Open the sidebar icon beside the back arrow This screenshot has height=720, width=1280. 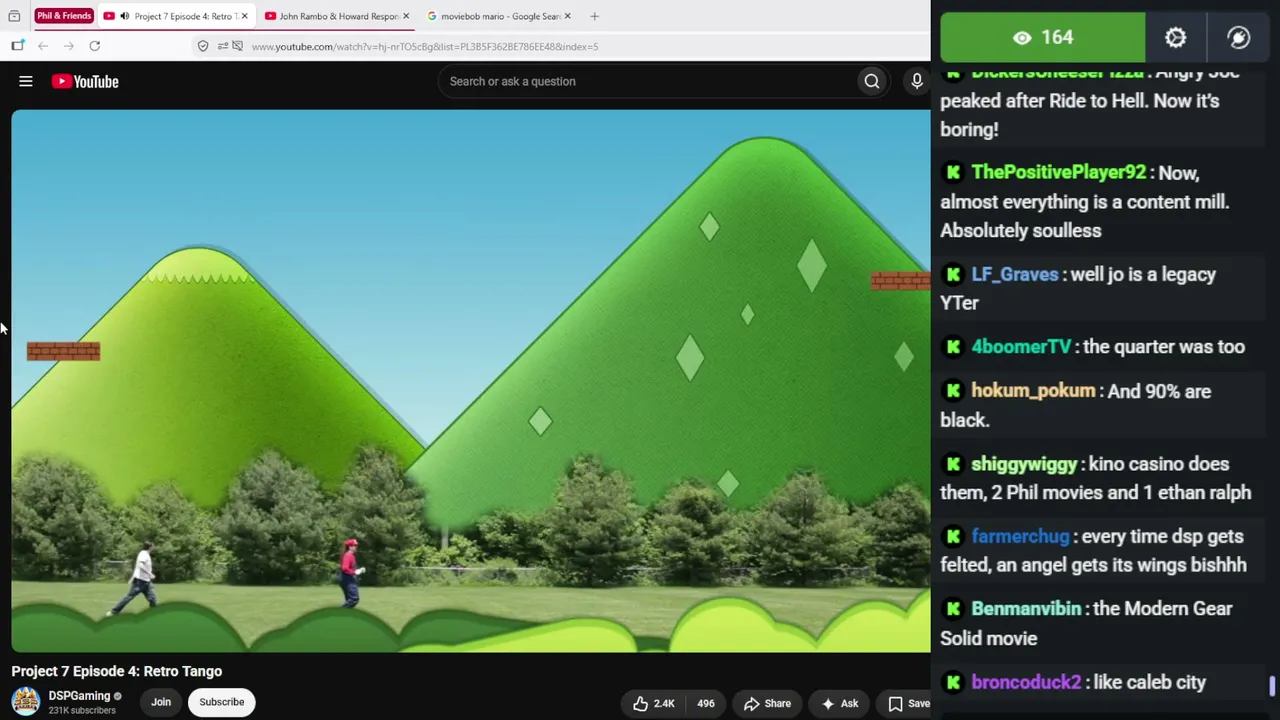pos(18,46)
